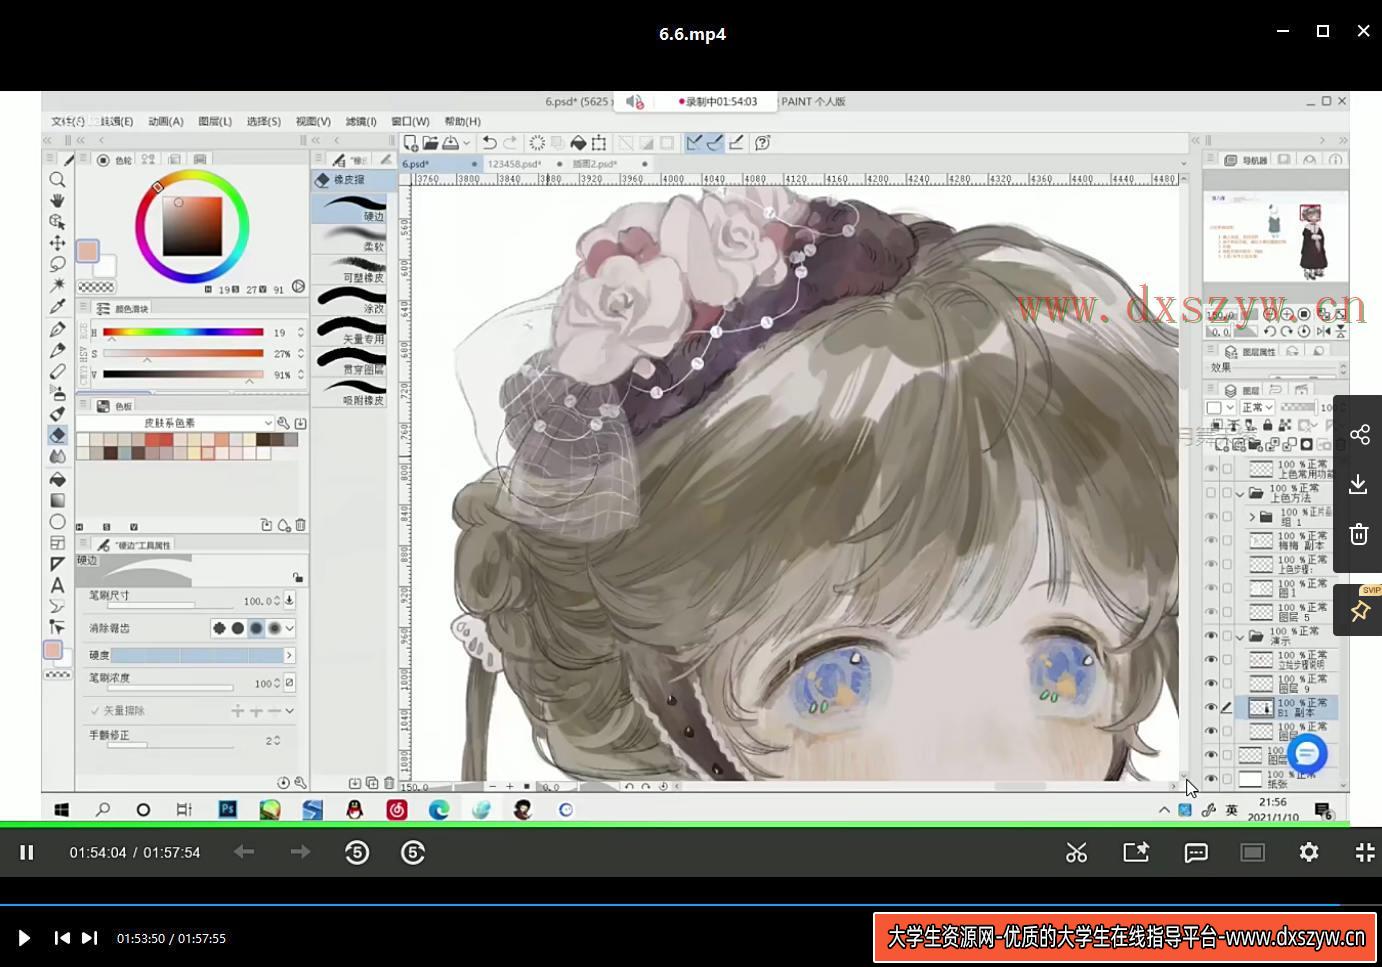Open player settings gear

point(1309,852)
